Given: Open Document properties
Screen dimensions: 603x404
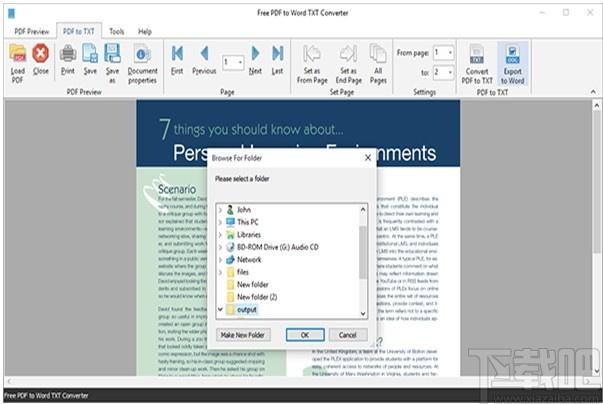Looking at the screenshot, I should coord(142,63).
